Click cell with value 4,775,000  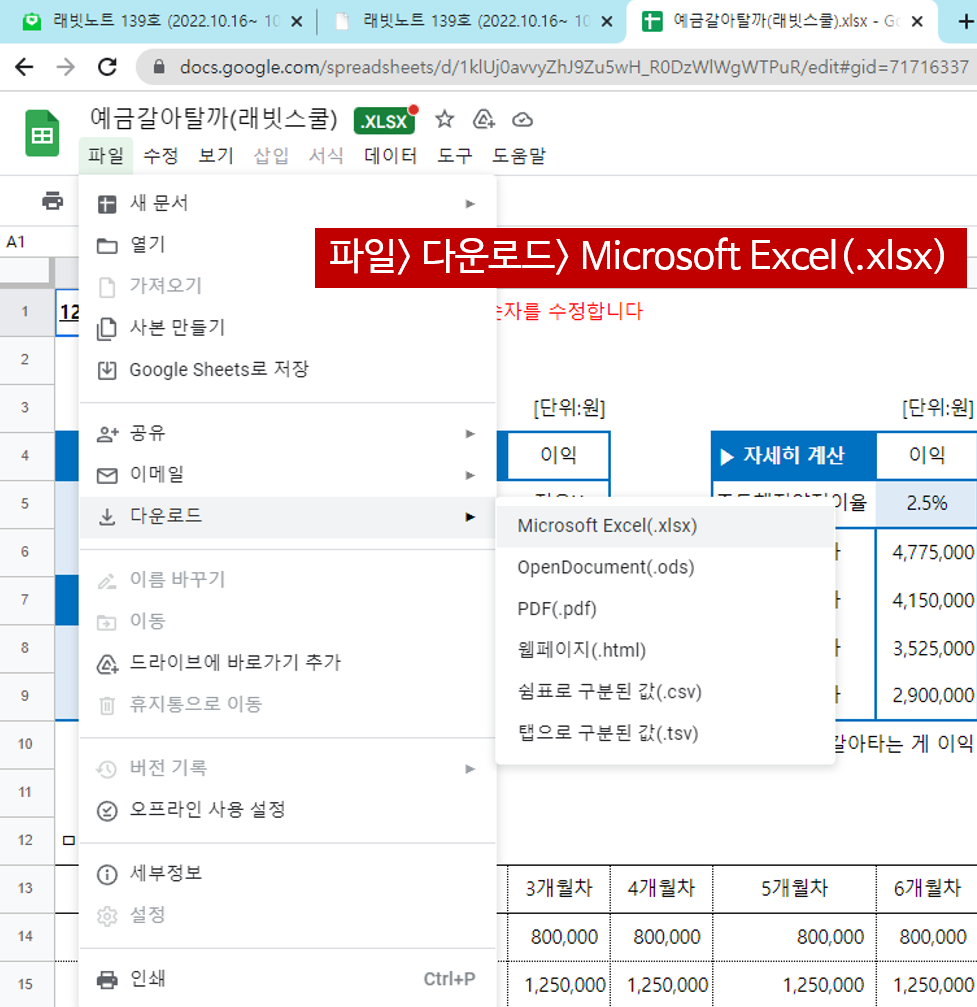(x=926, y=552)
